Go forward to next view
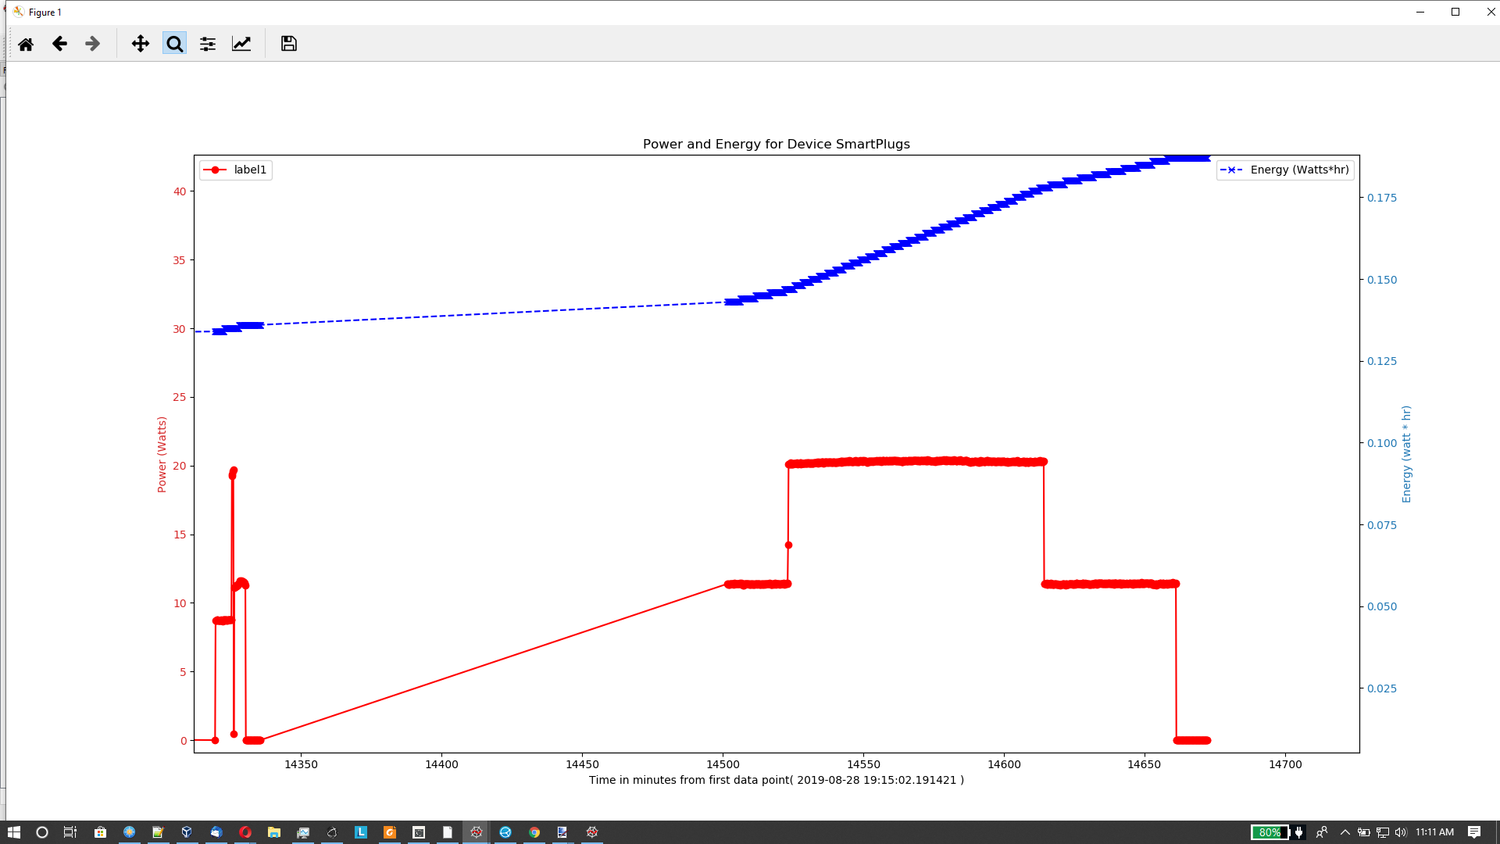 click(93, 44)
